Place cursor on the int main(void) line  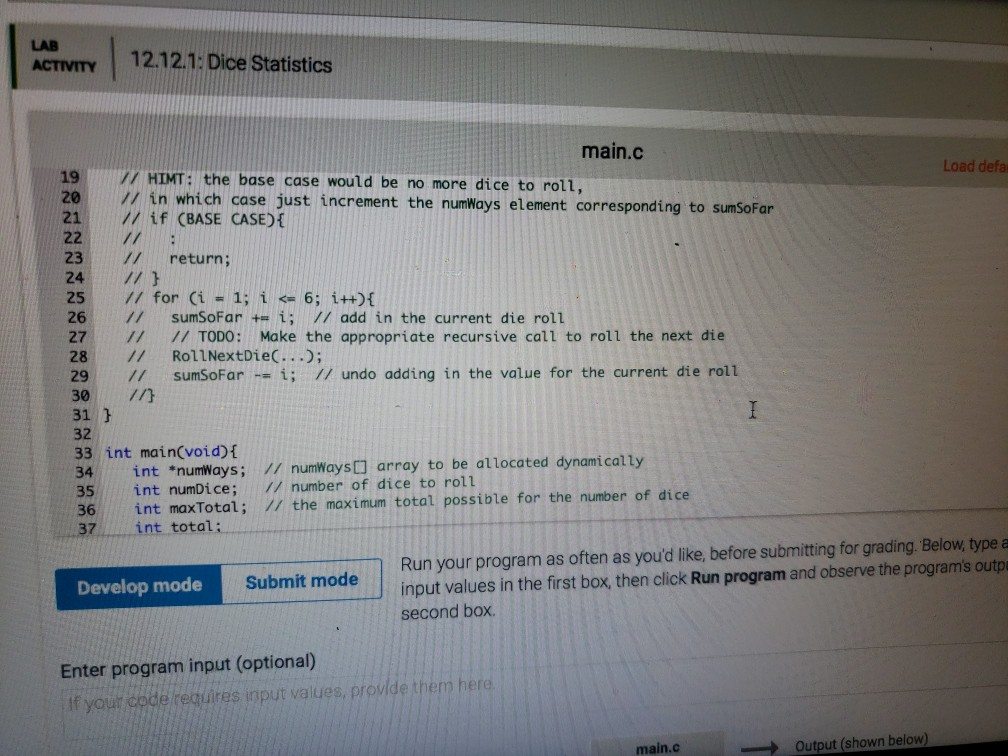[180, 450]
